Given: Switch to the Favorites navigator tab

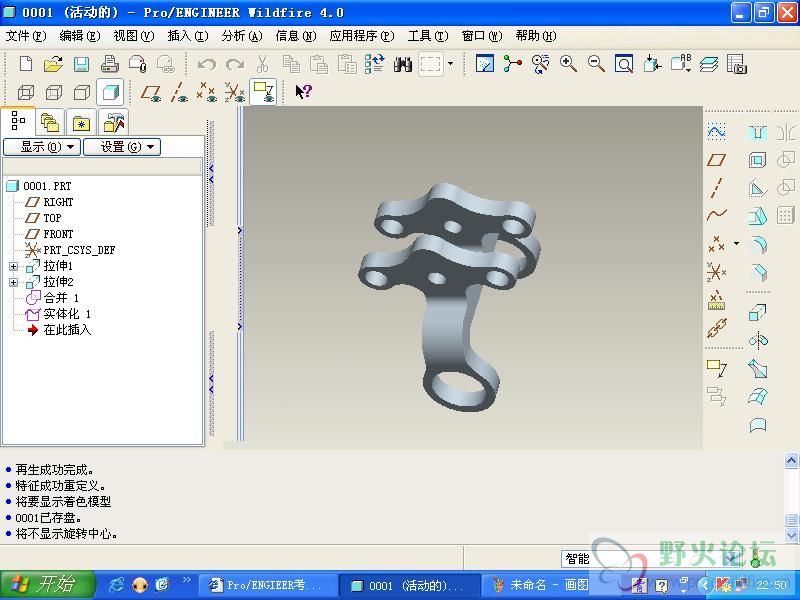Looking at the screenshot, I should point(81,122).
